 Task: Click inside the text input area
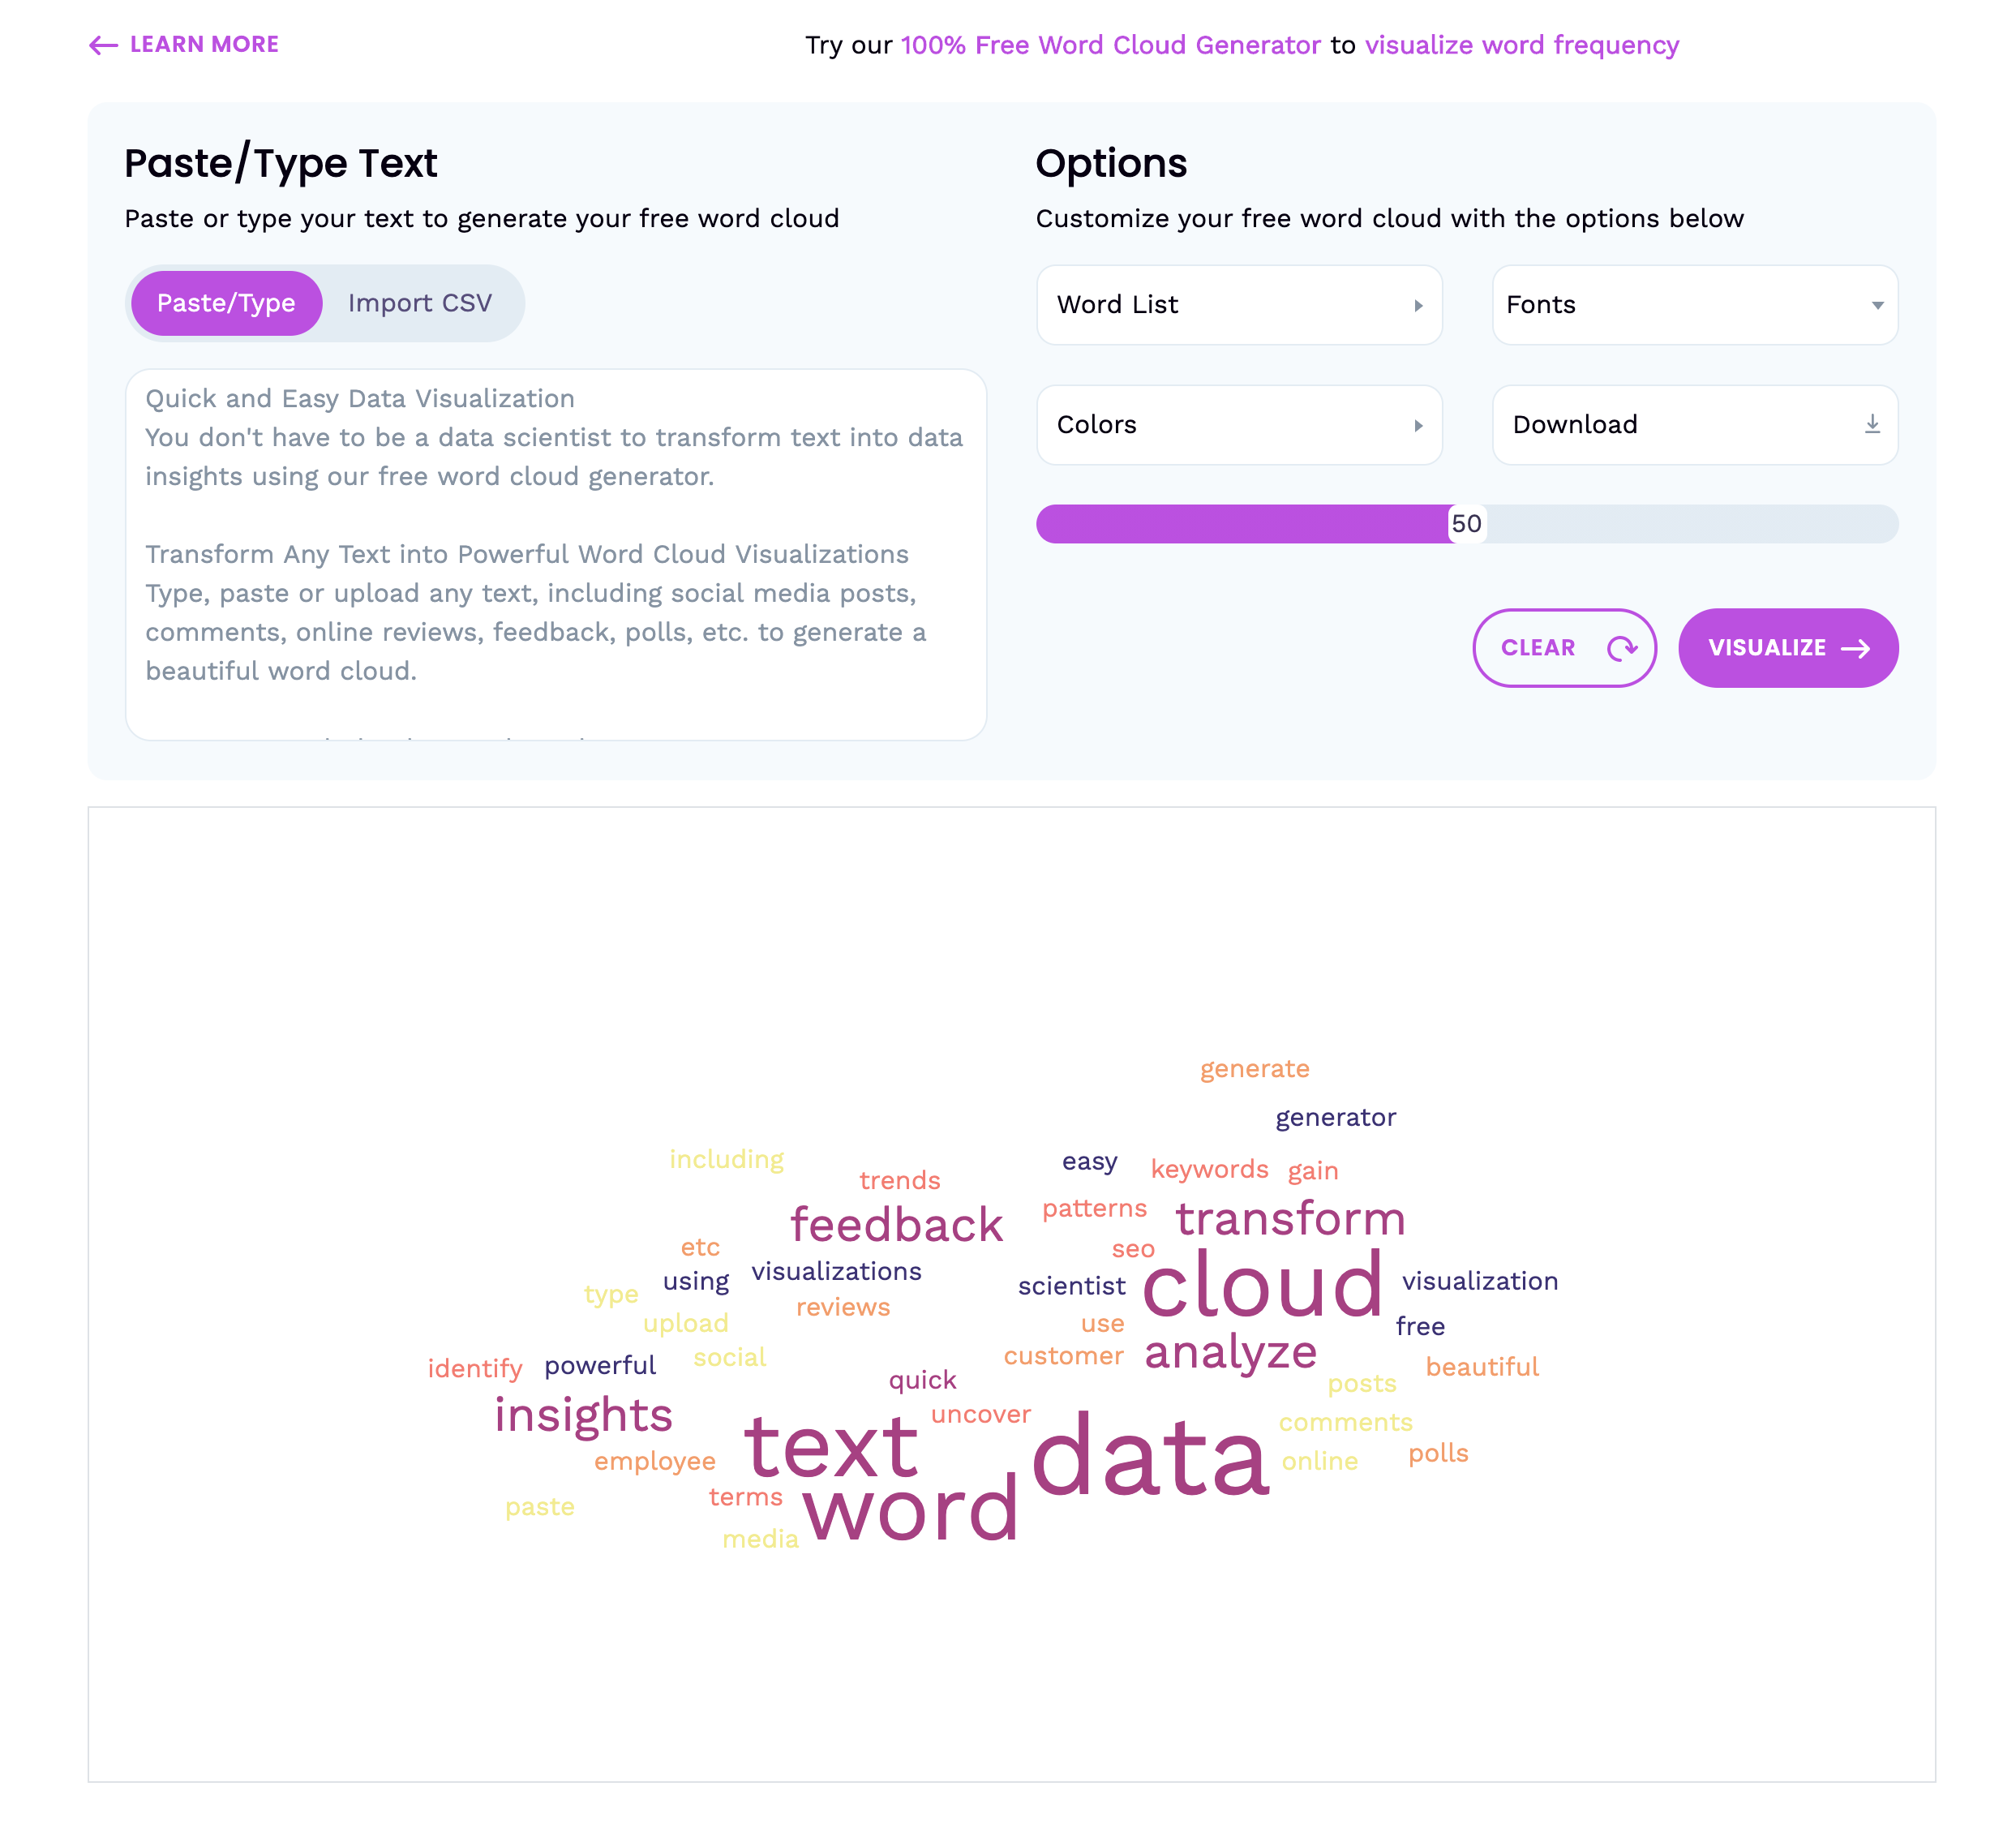[x=556, y=550]
